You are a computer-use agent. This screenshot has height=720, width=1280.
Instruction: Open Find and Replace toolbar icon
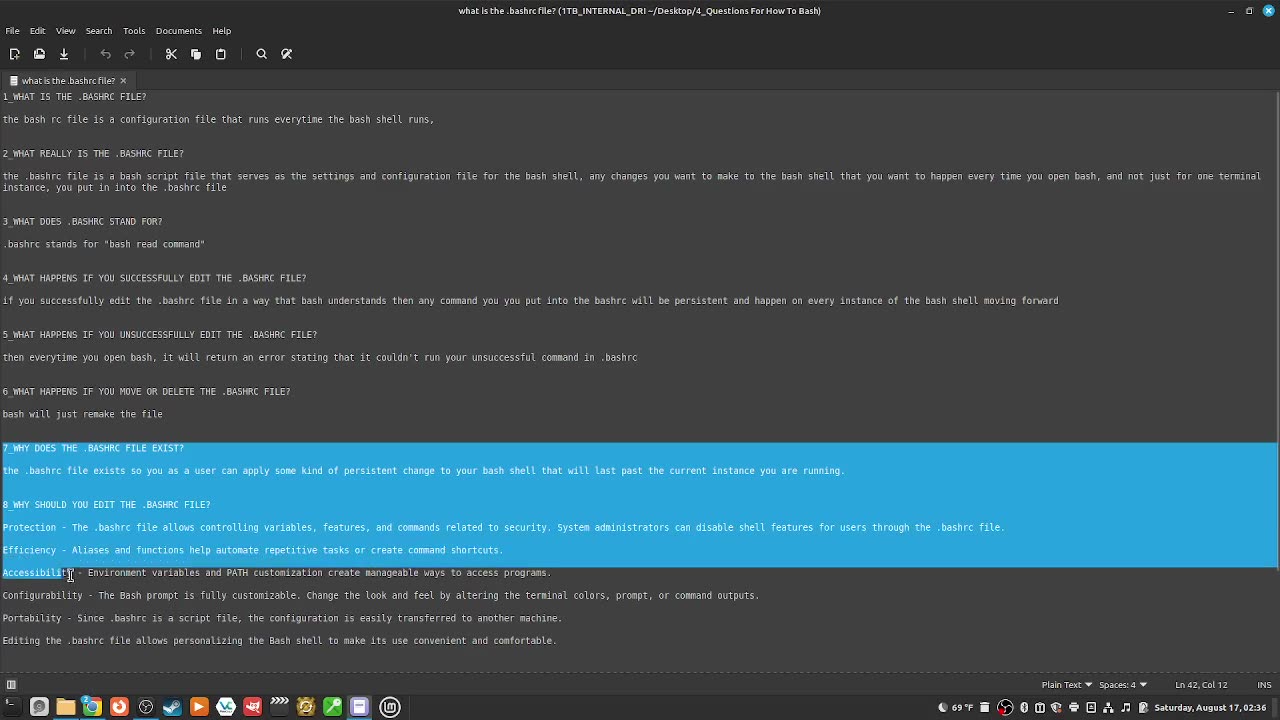[x=287, y=54]
